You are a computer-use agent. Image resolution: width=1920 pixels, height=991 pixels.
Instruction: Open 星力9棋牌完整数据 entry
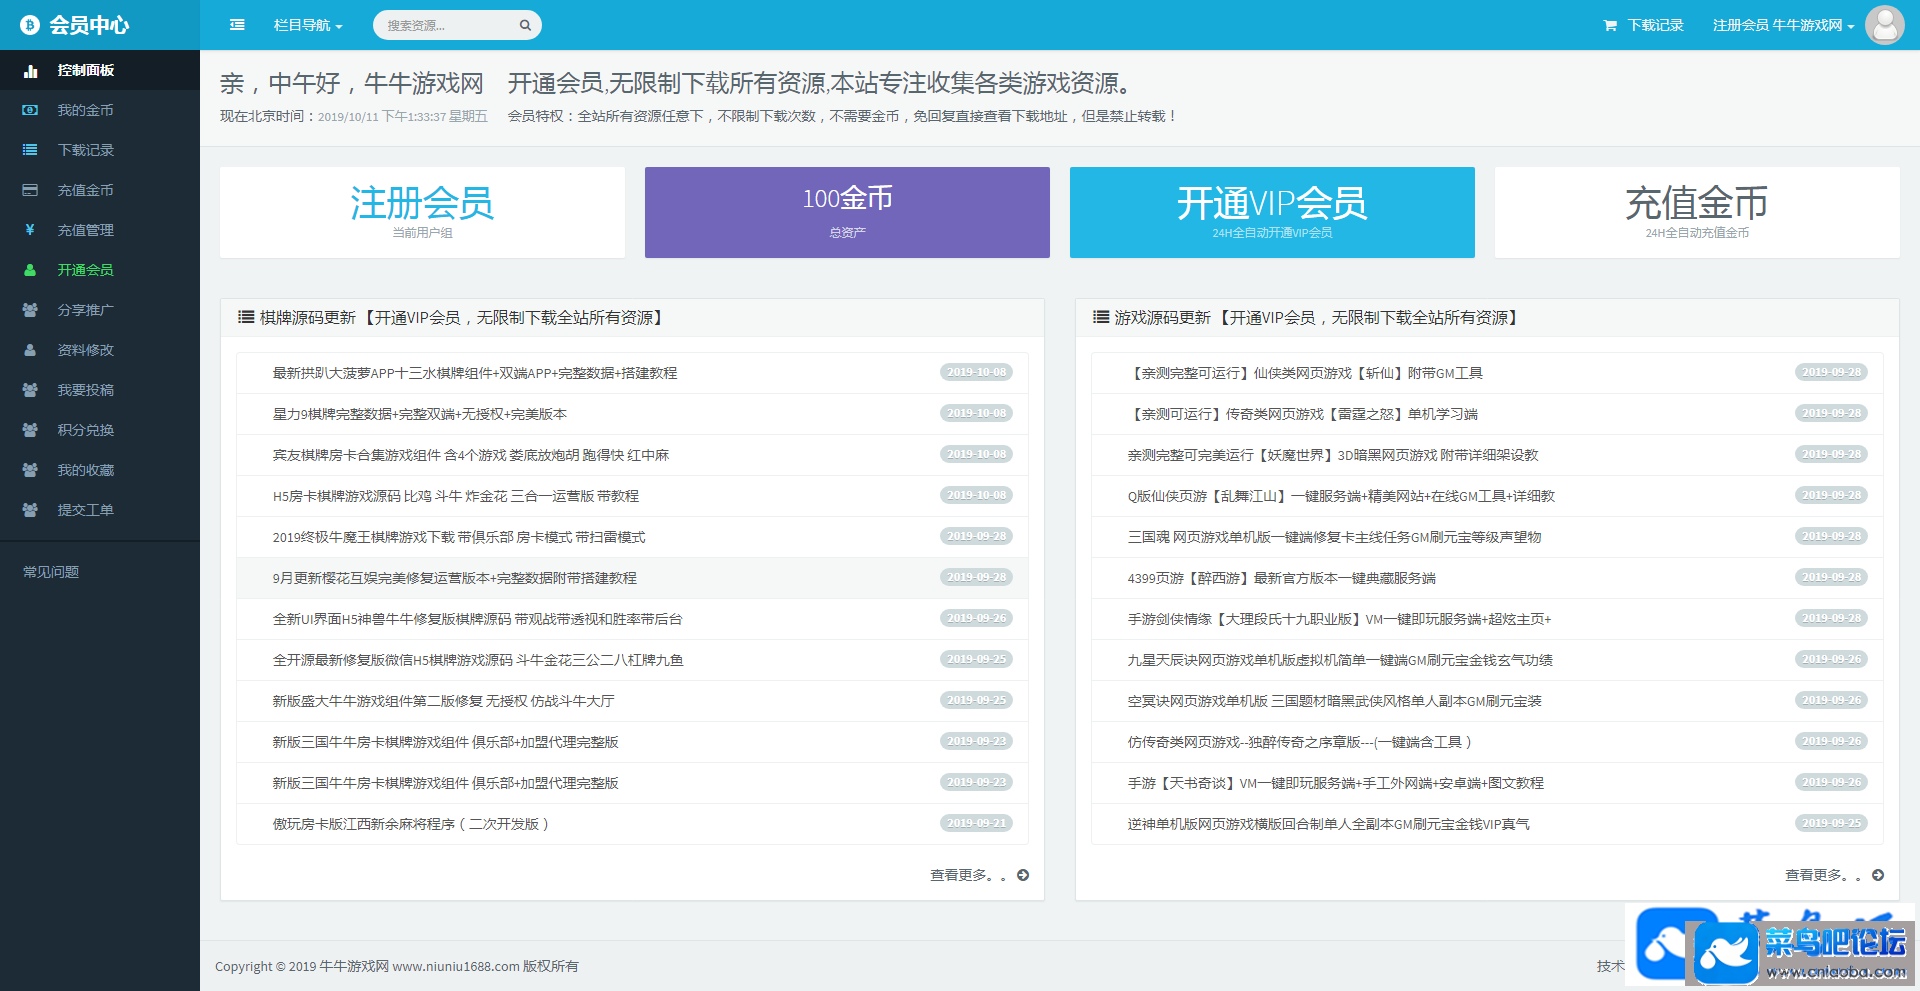coord(632,414)
